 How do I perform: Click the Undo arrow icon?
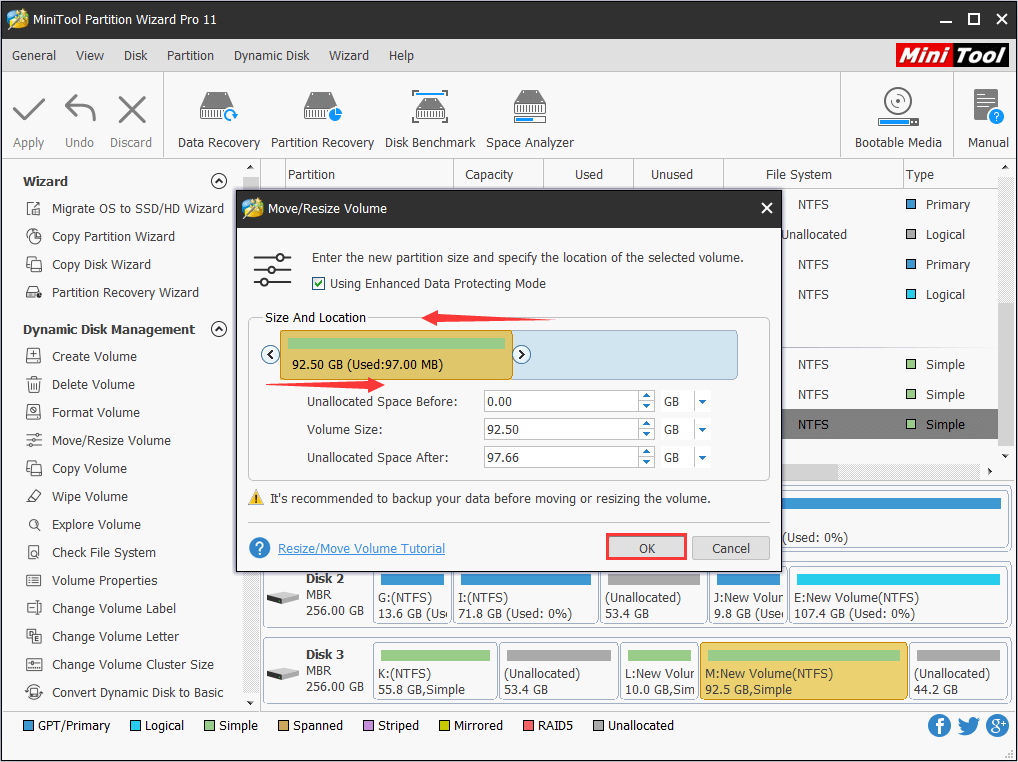(x=80, y=109)
